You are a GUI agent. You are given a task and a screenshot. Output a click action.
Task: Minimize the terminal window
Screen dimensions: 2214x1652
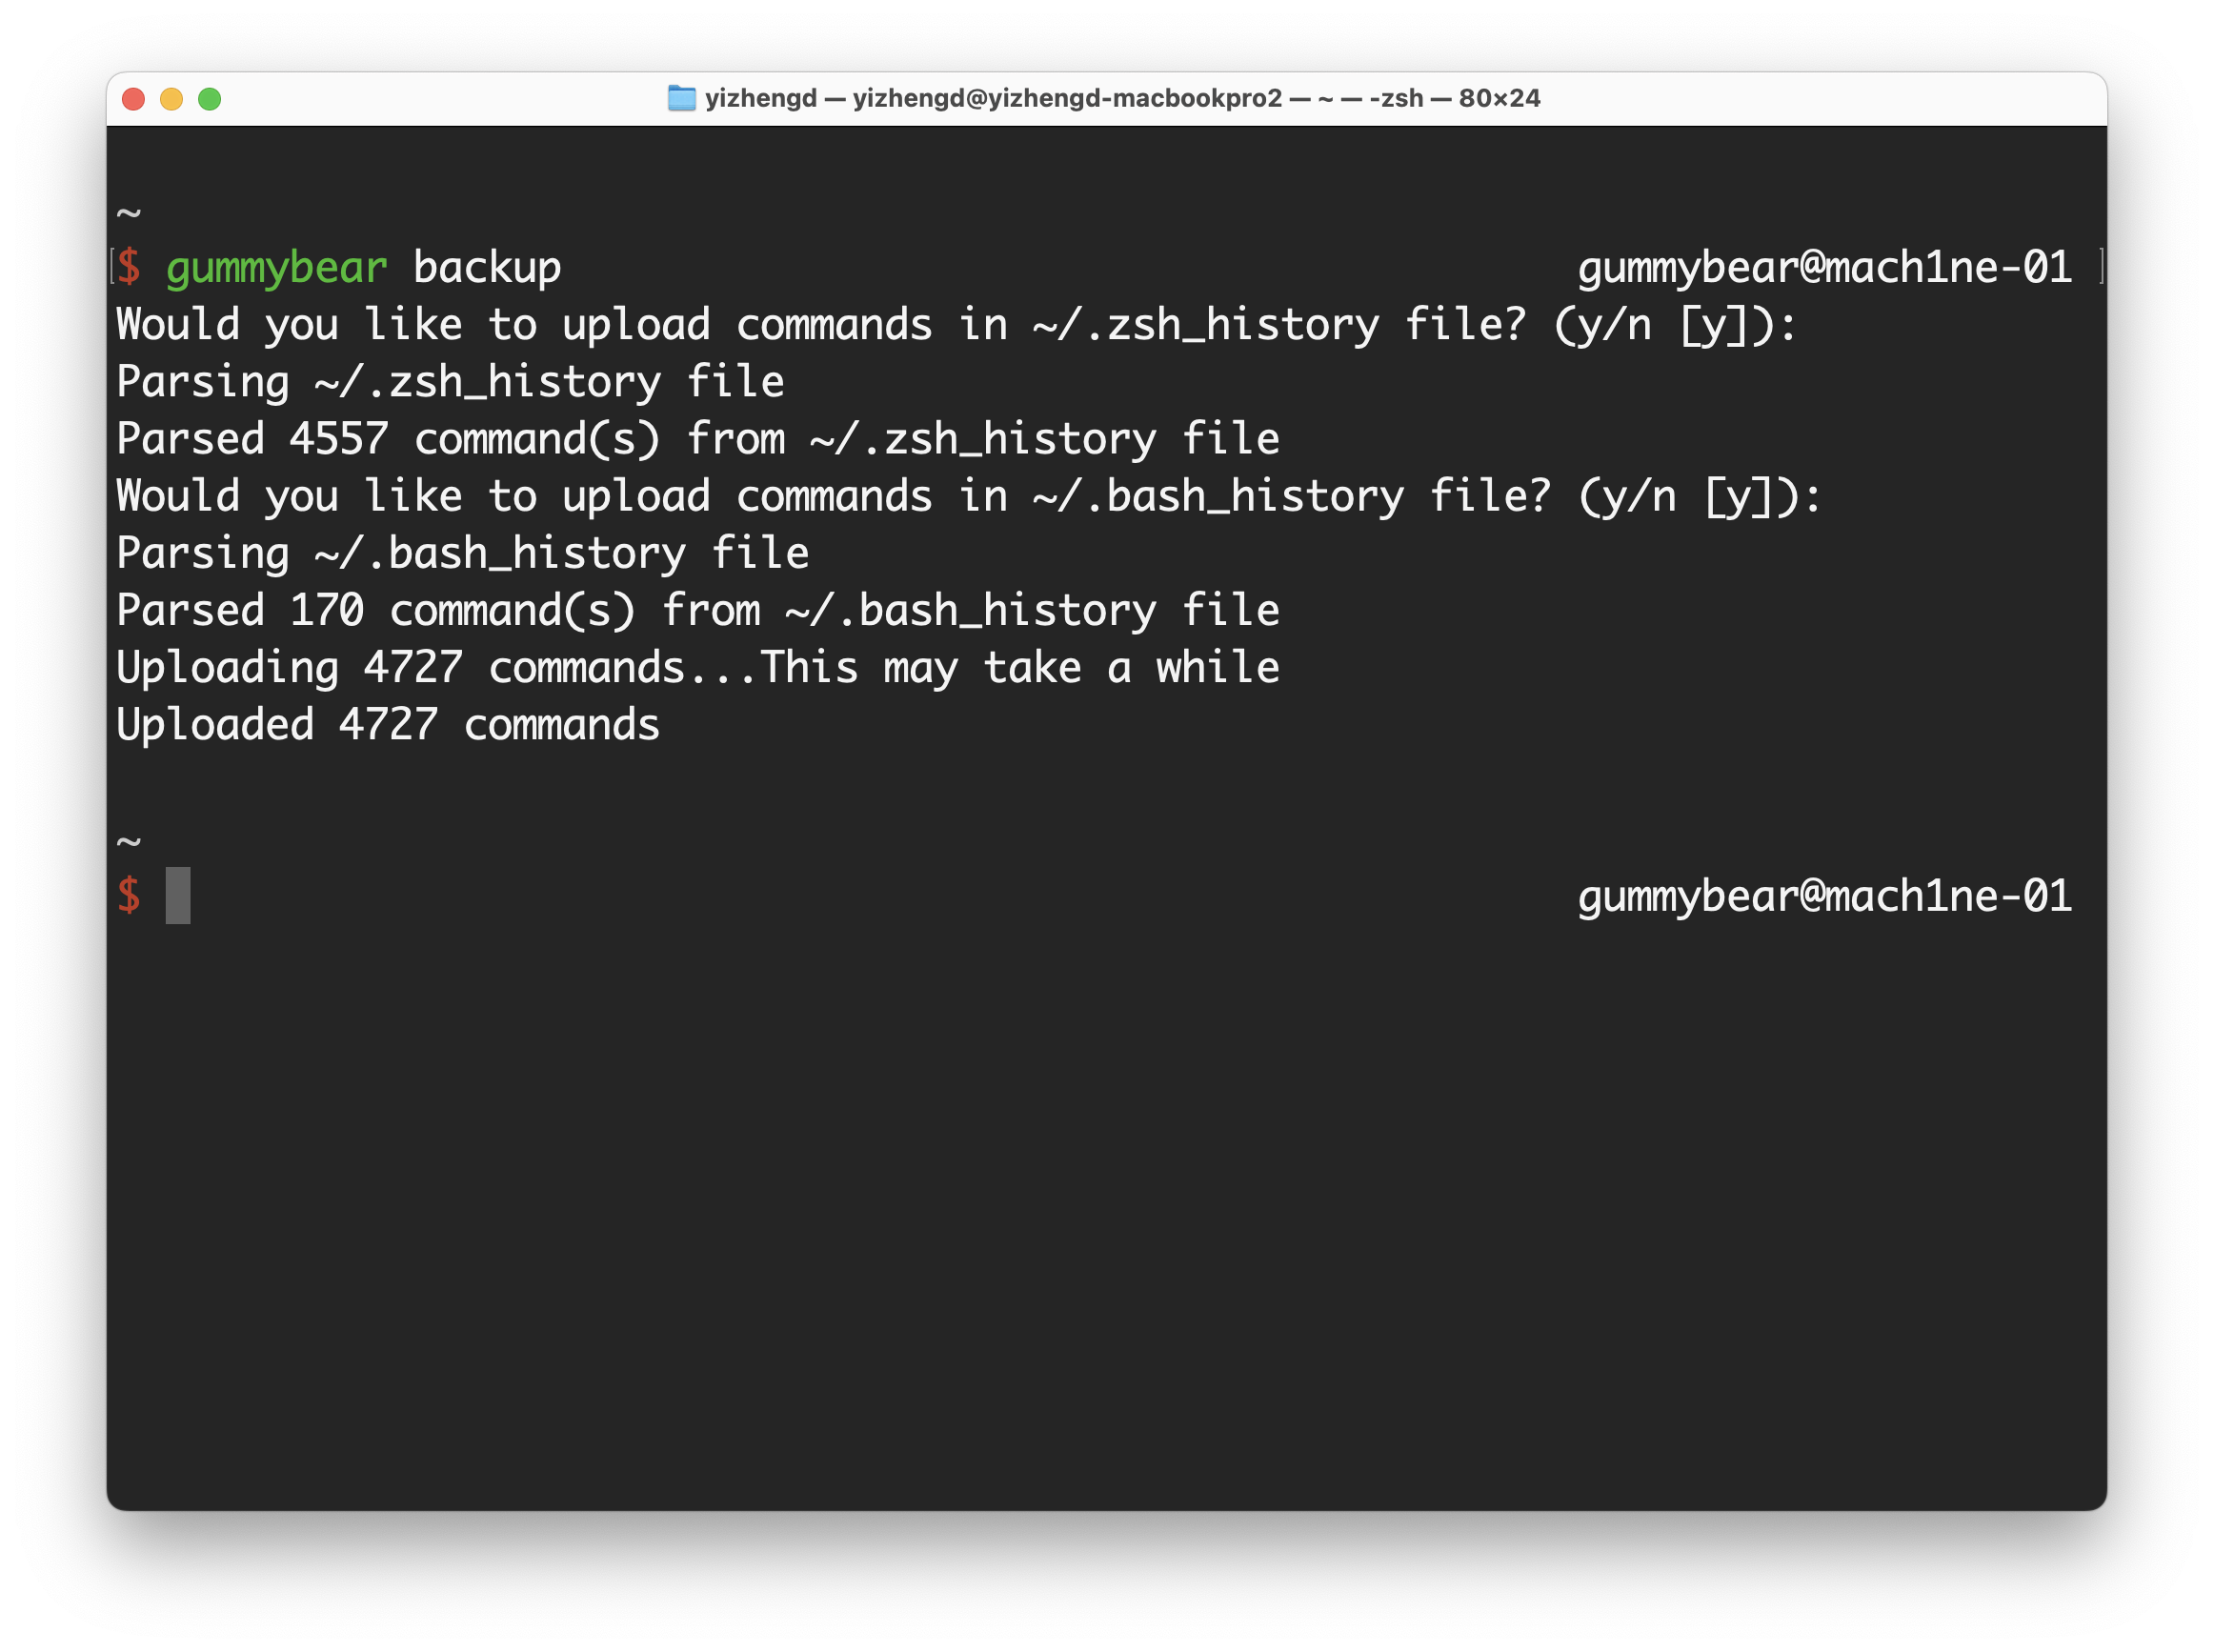[x=172, y=99]
